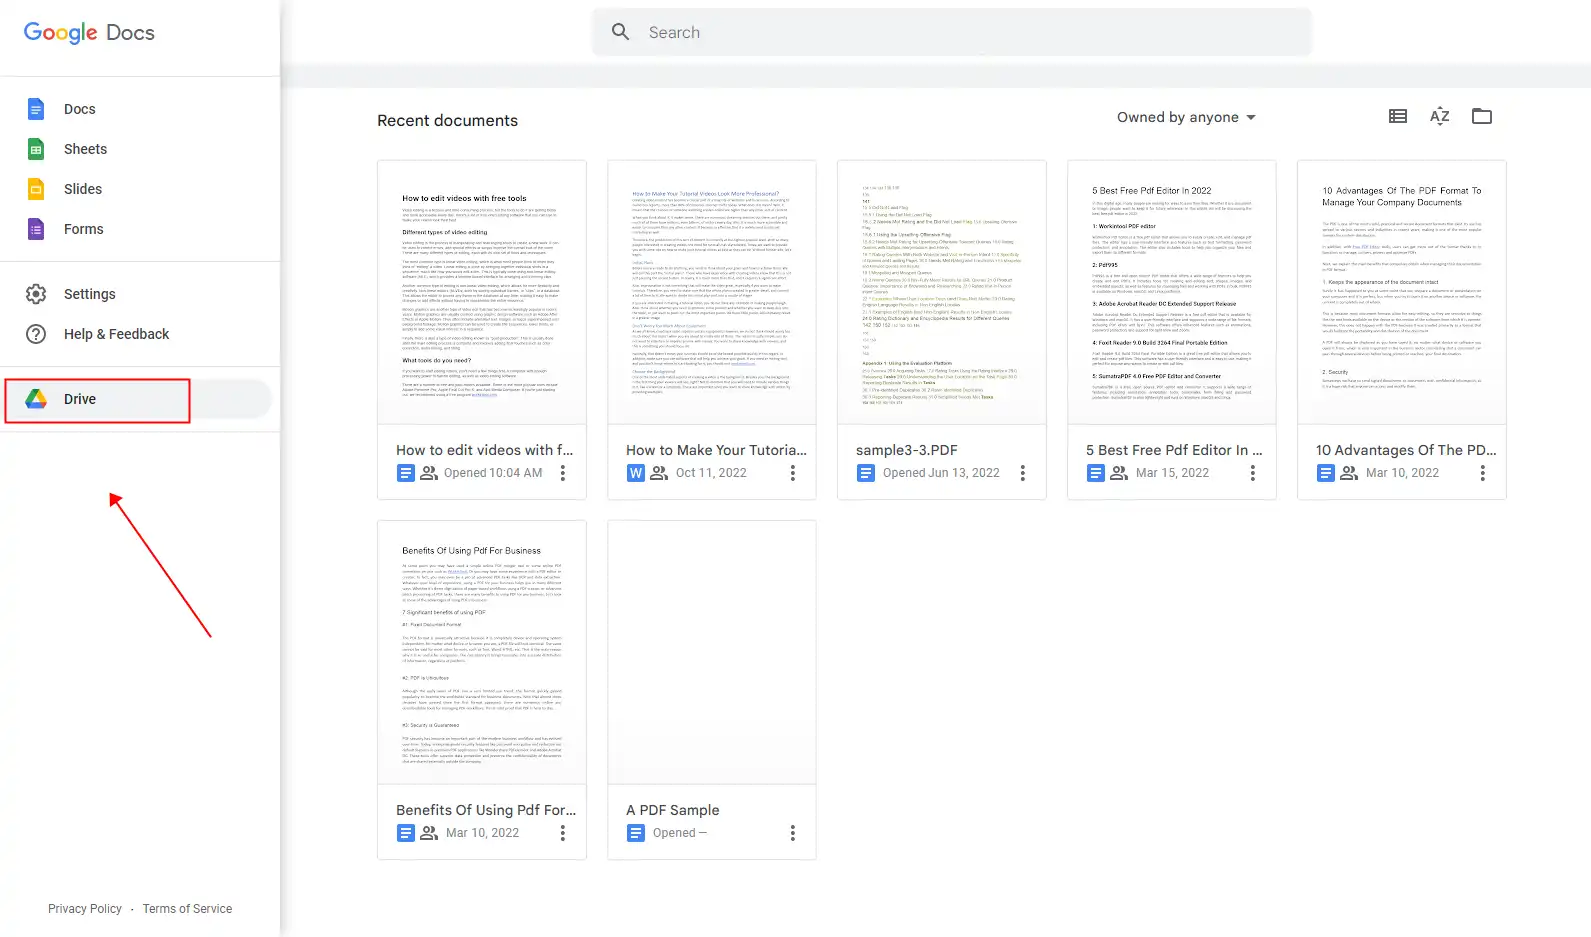The height and width of the screenshot is (937, 1591).
Task: Open How to Make Your Tutorial thumbnail
Action: click(x=712, y=293)
